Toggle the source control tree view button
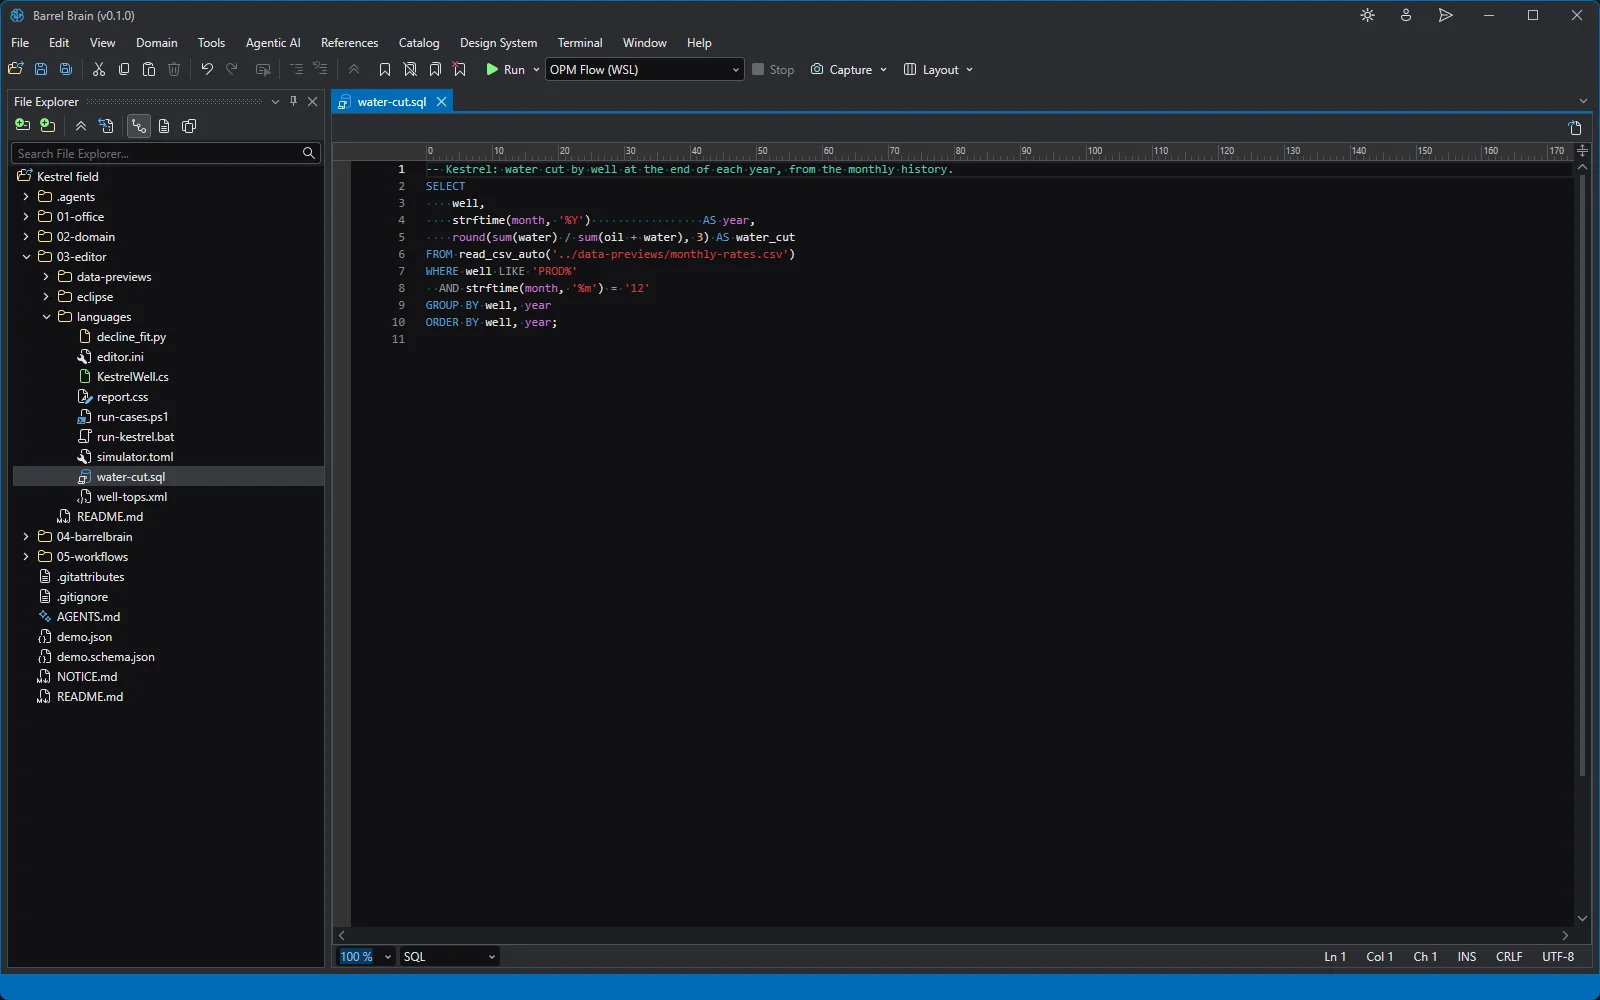The width and height of the screenshot is (1600, 1000). click(139, 126)
